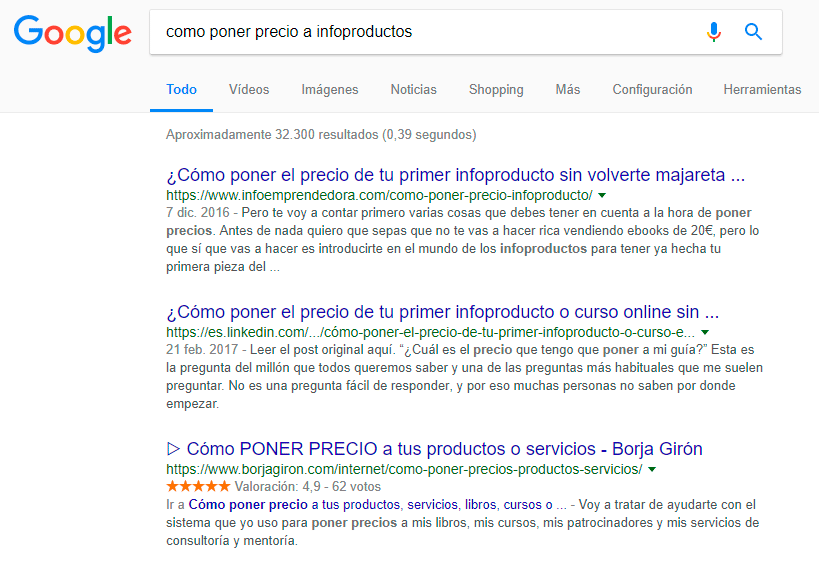Screen dimensions: 819x569
Task: Click the Google logo
Action: [x=73, y=33]
